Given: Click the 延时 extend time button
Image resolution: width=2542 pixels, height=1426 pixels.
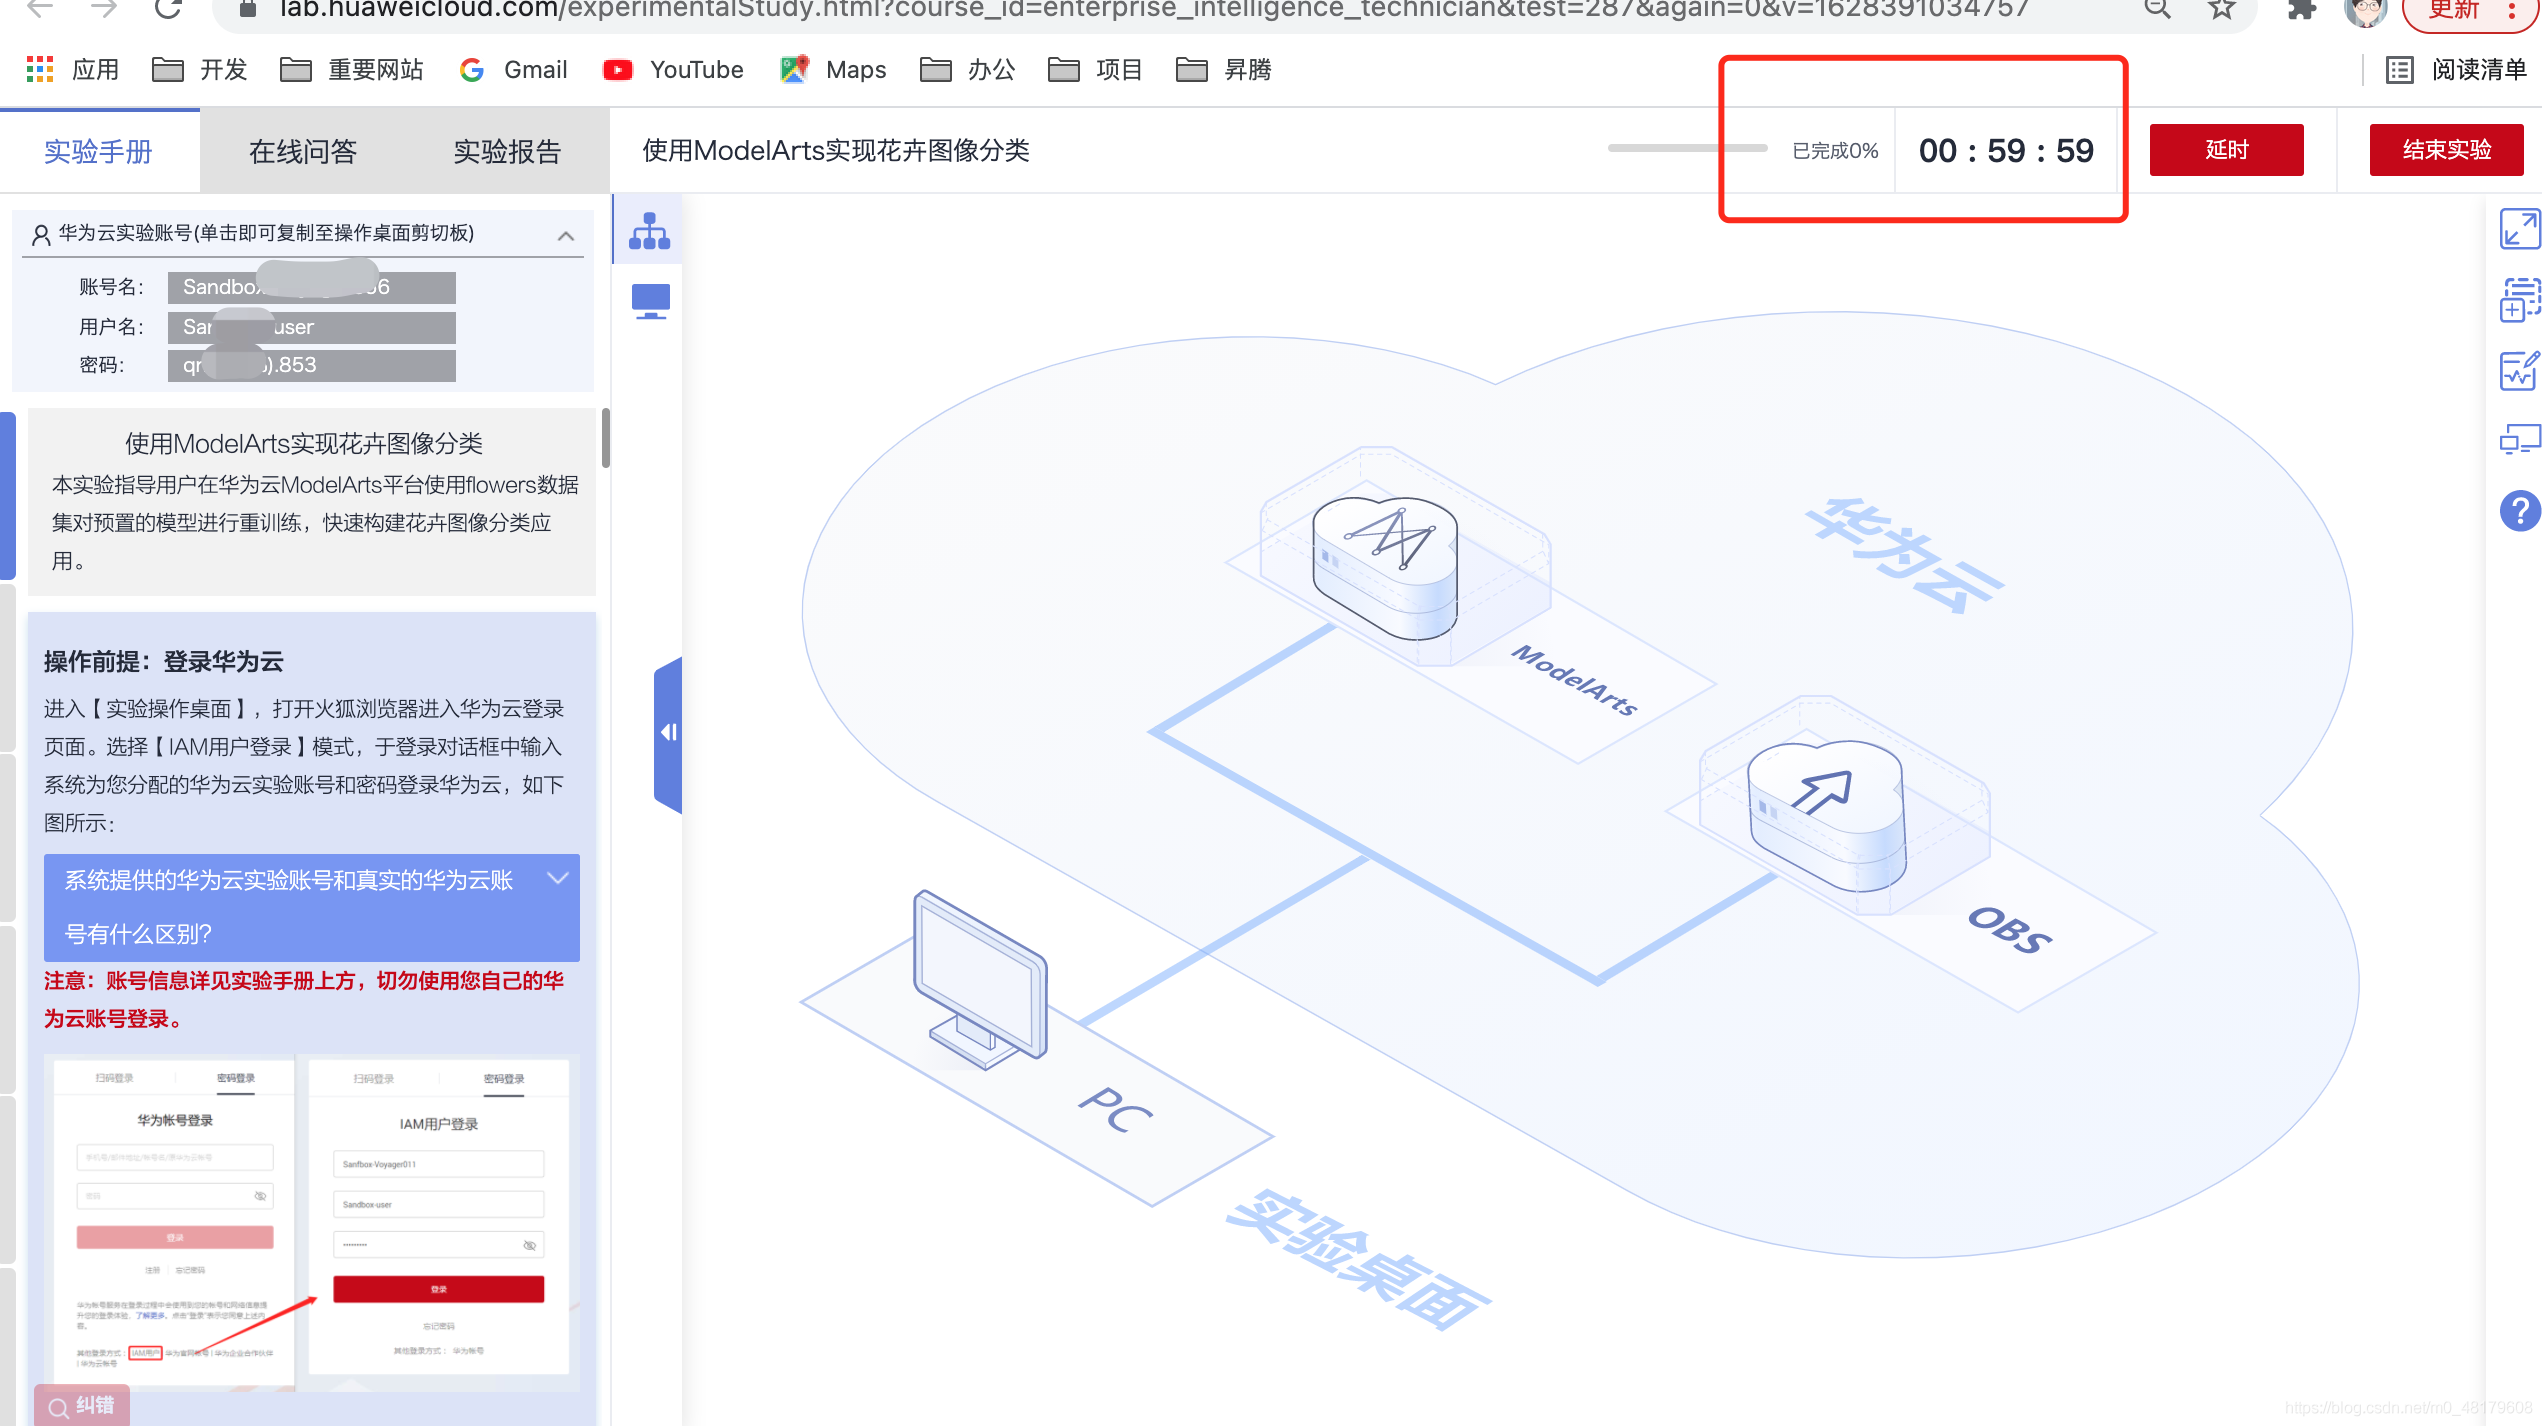Looking at the screenshot, I should (2227, 150).
